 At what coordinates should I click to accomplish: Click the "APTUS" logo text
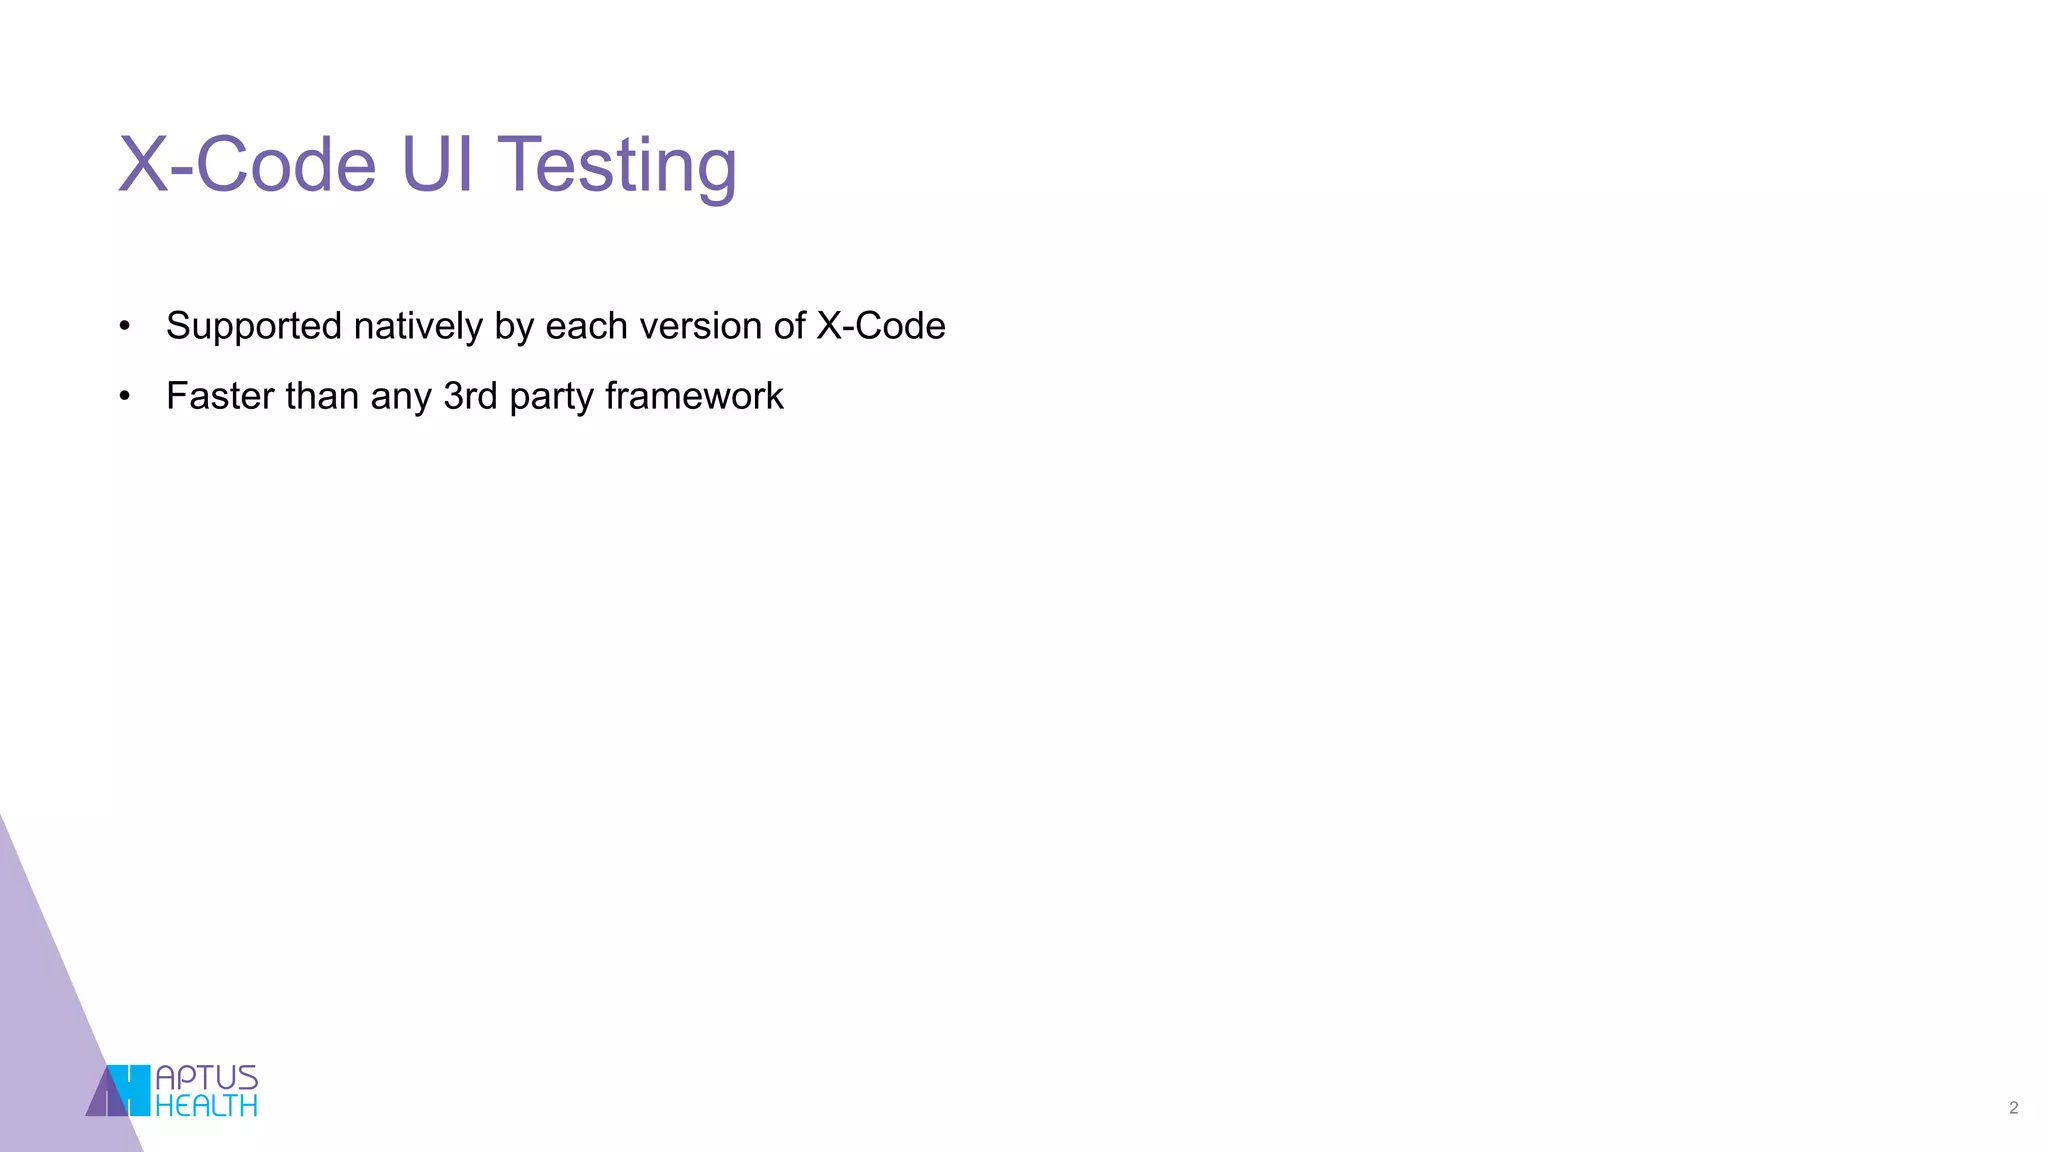click(x=207, y=1077)
